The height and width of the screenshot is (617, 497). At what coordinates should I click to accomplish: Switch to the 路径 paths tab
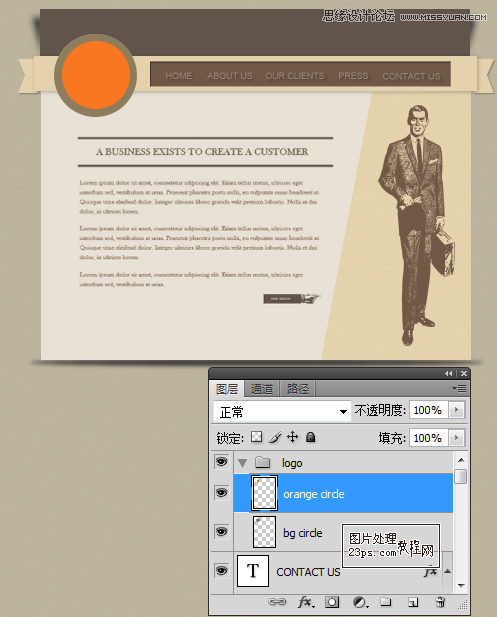point(297,389)
